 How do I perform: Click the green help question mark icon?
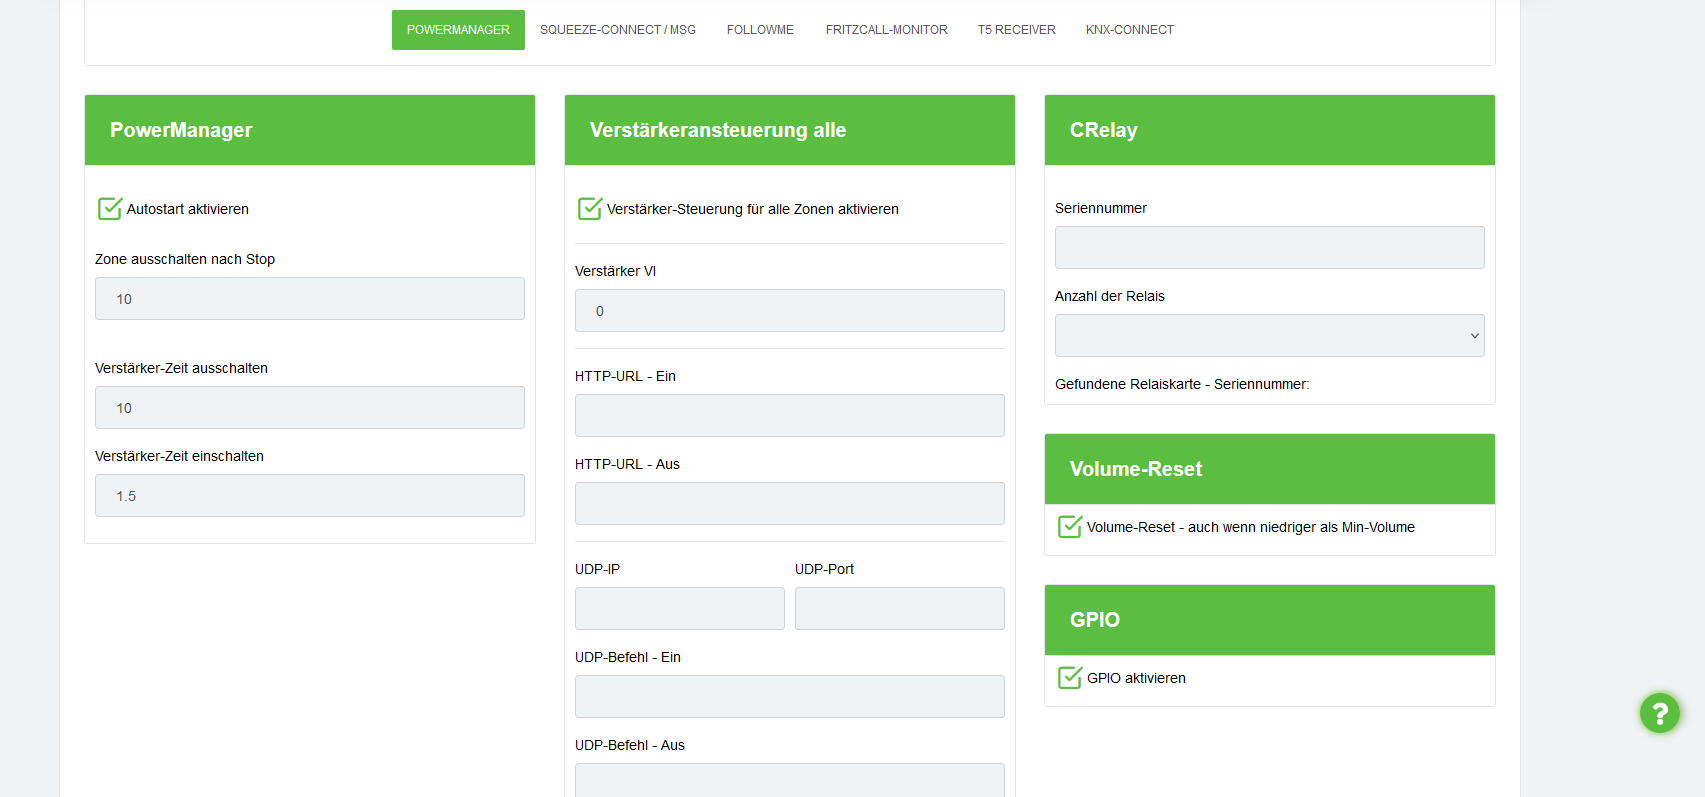(x=1659, y=713)
